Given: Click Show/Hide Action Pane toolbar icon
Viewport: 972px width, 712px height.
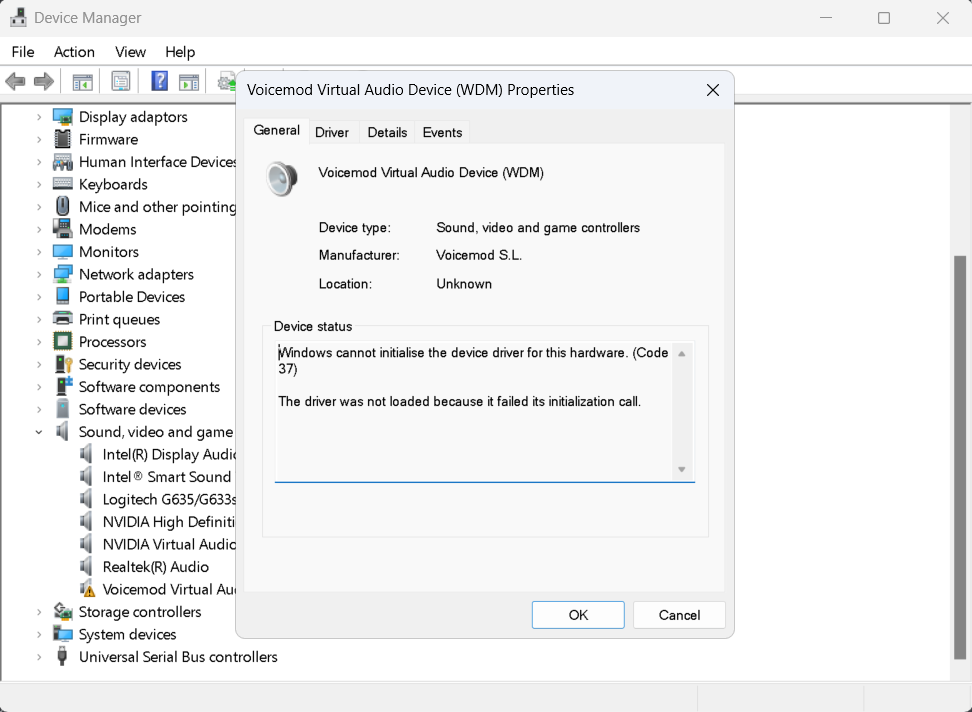Looking at the screenshot, I should point(189,82).
